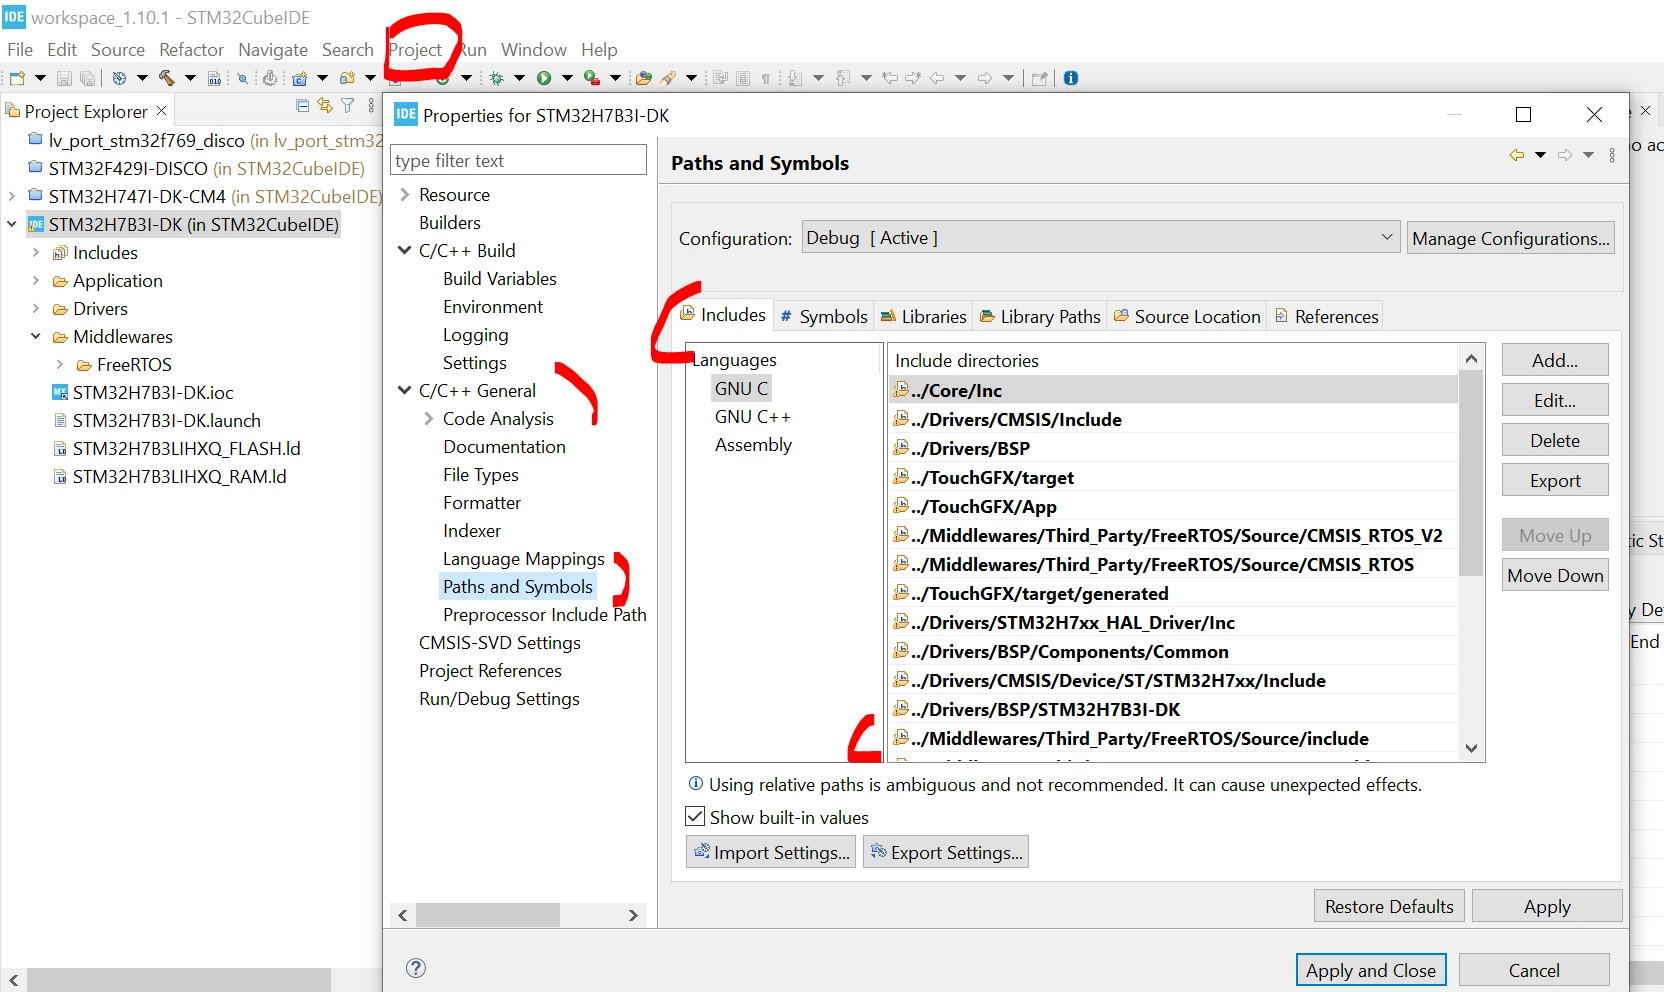Viewport: 1664px width, 992px height.
Task: Click the Add... button
Action: pos(1555,360)
